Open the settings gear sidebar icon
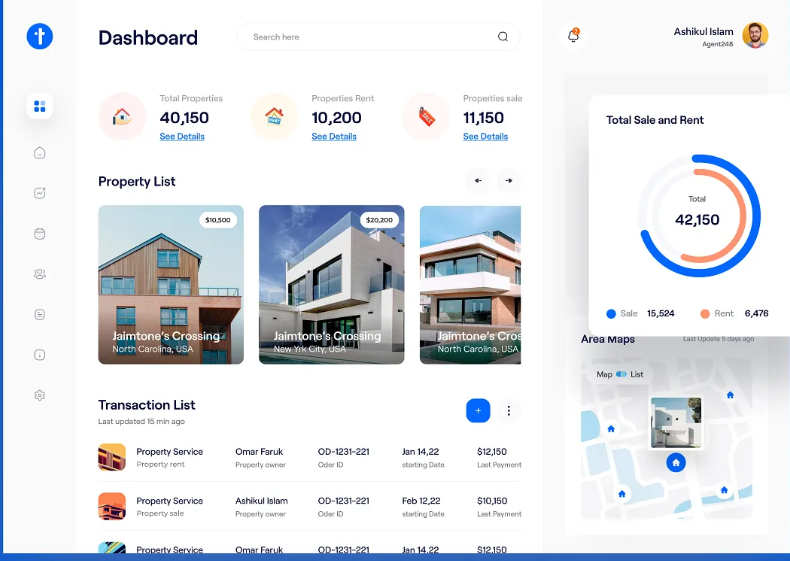Screen dimensions: 790x561 pos(40,395)
